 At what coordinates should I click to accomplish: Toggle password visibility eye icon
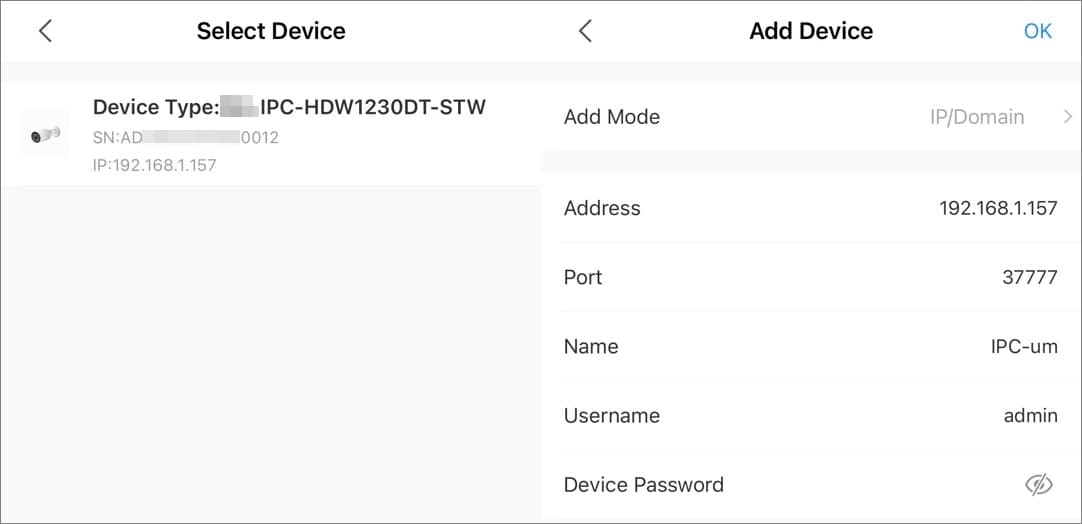1039,485
